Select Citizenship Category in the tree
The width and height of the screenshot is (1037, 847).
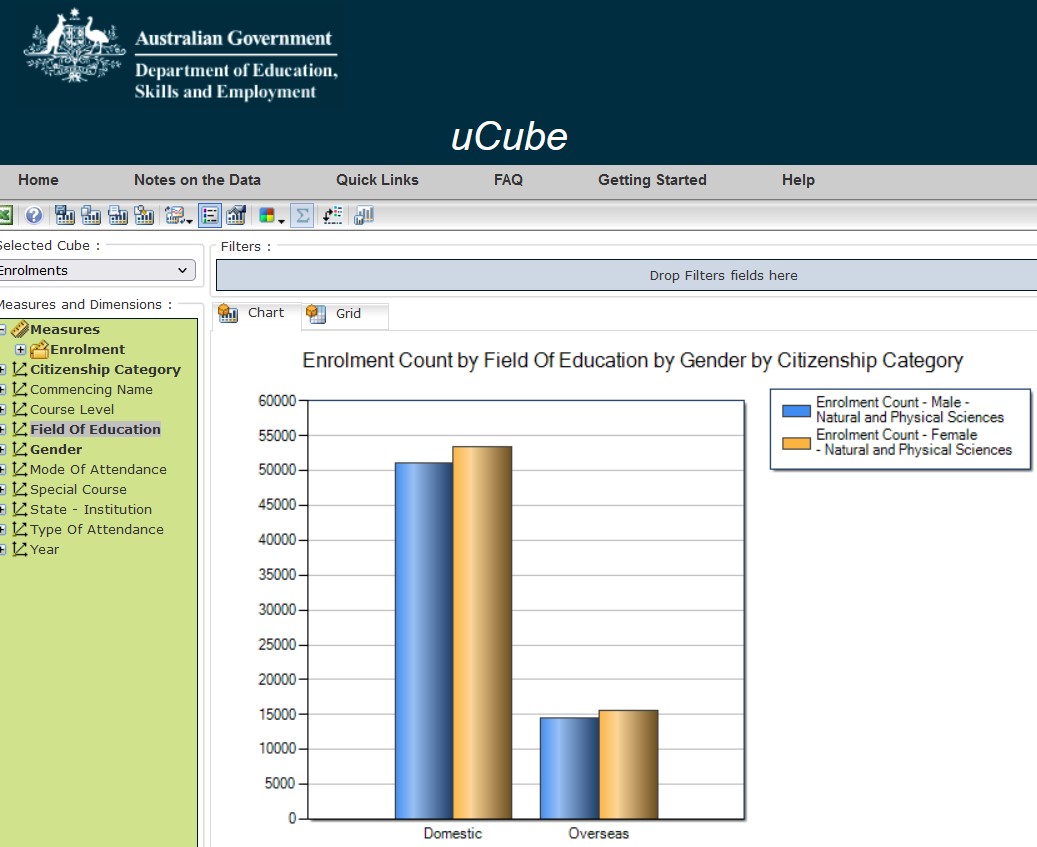coord(105,370)
